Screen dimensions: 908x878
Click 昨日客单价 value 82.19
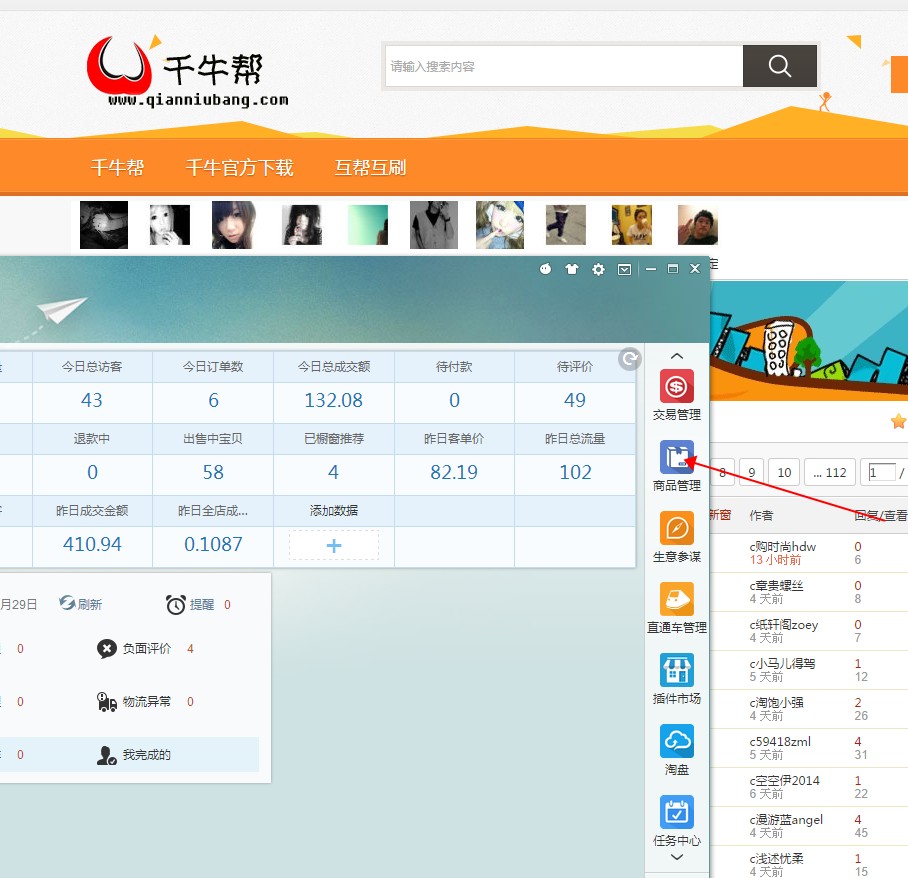coord(454,472)
